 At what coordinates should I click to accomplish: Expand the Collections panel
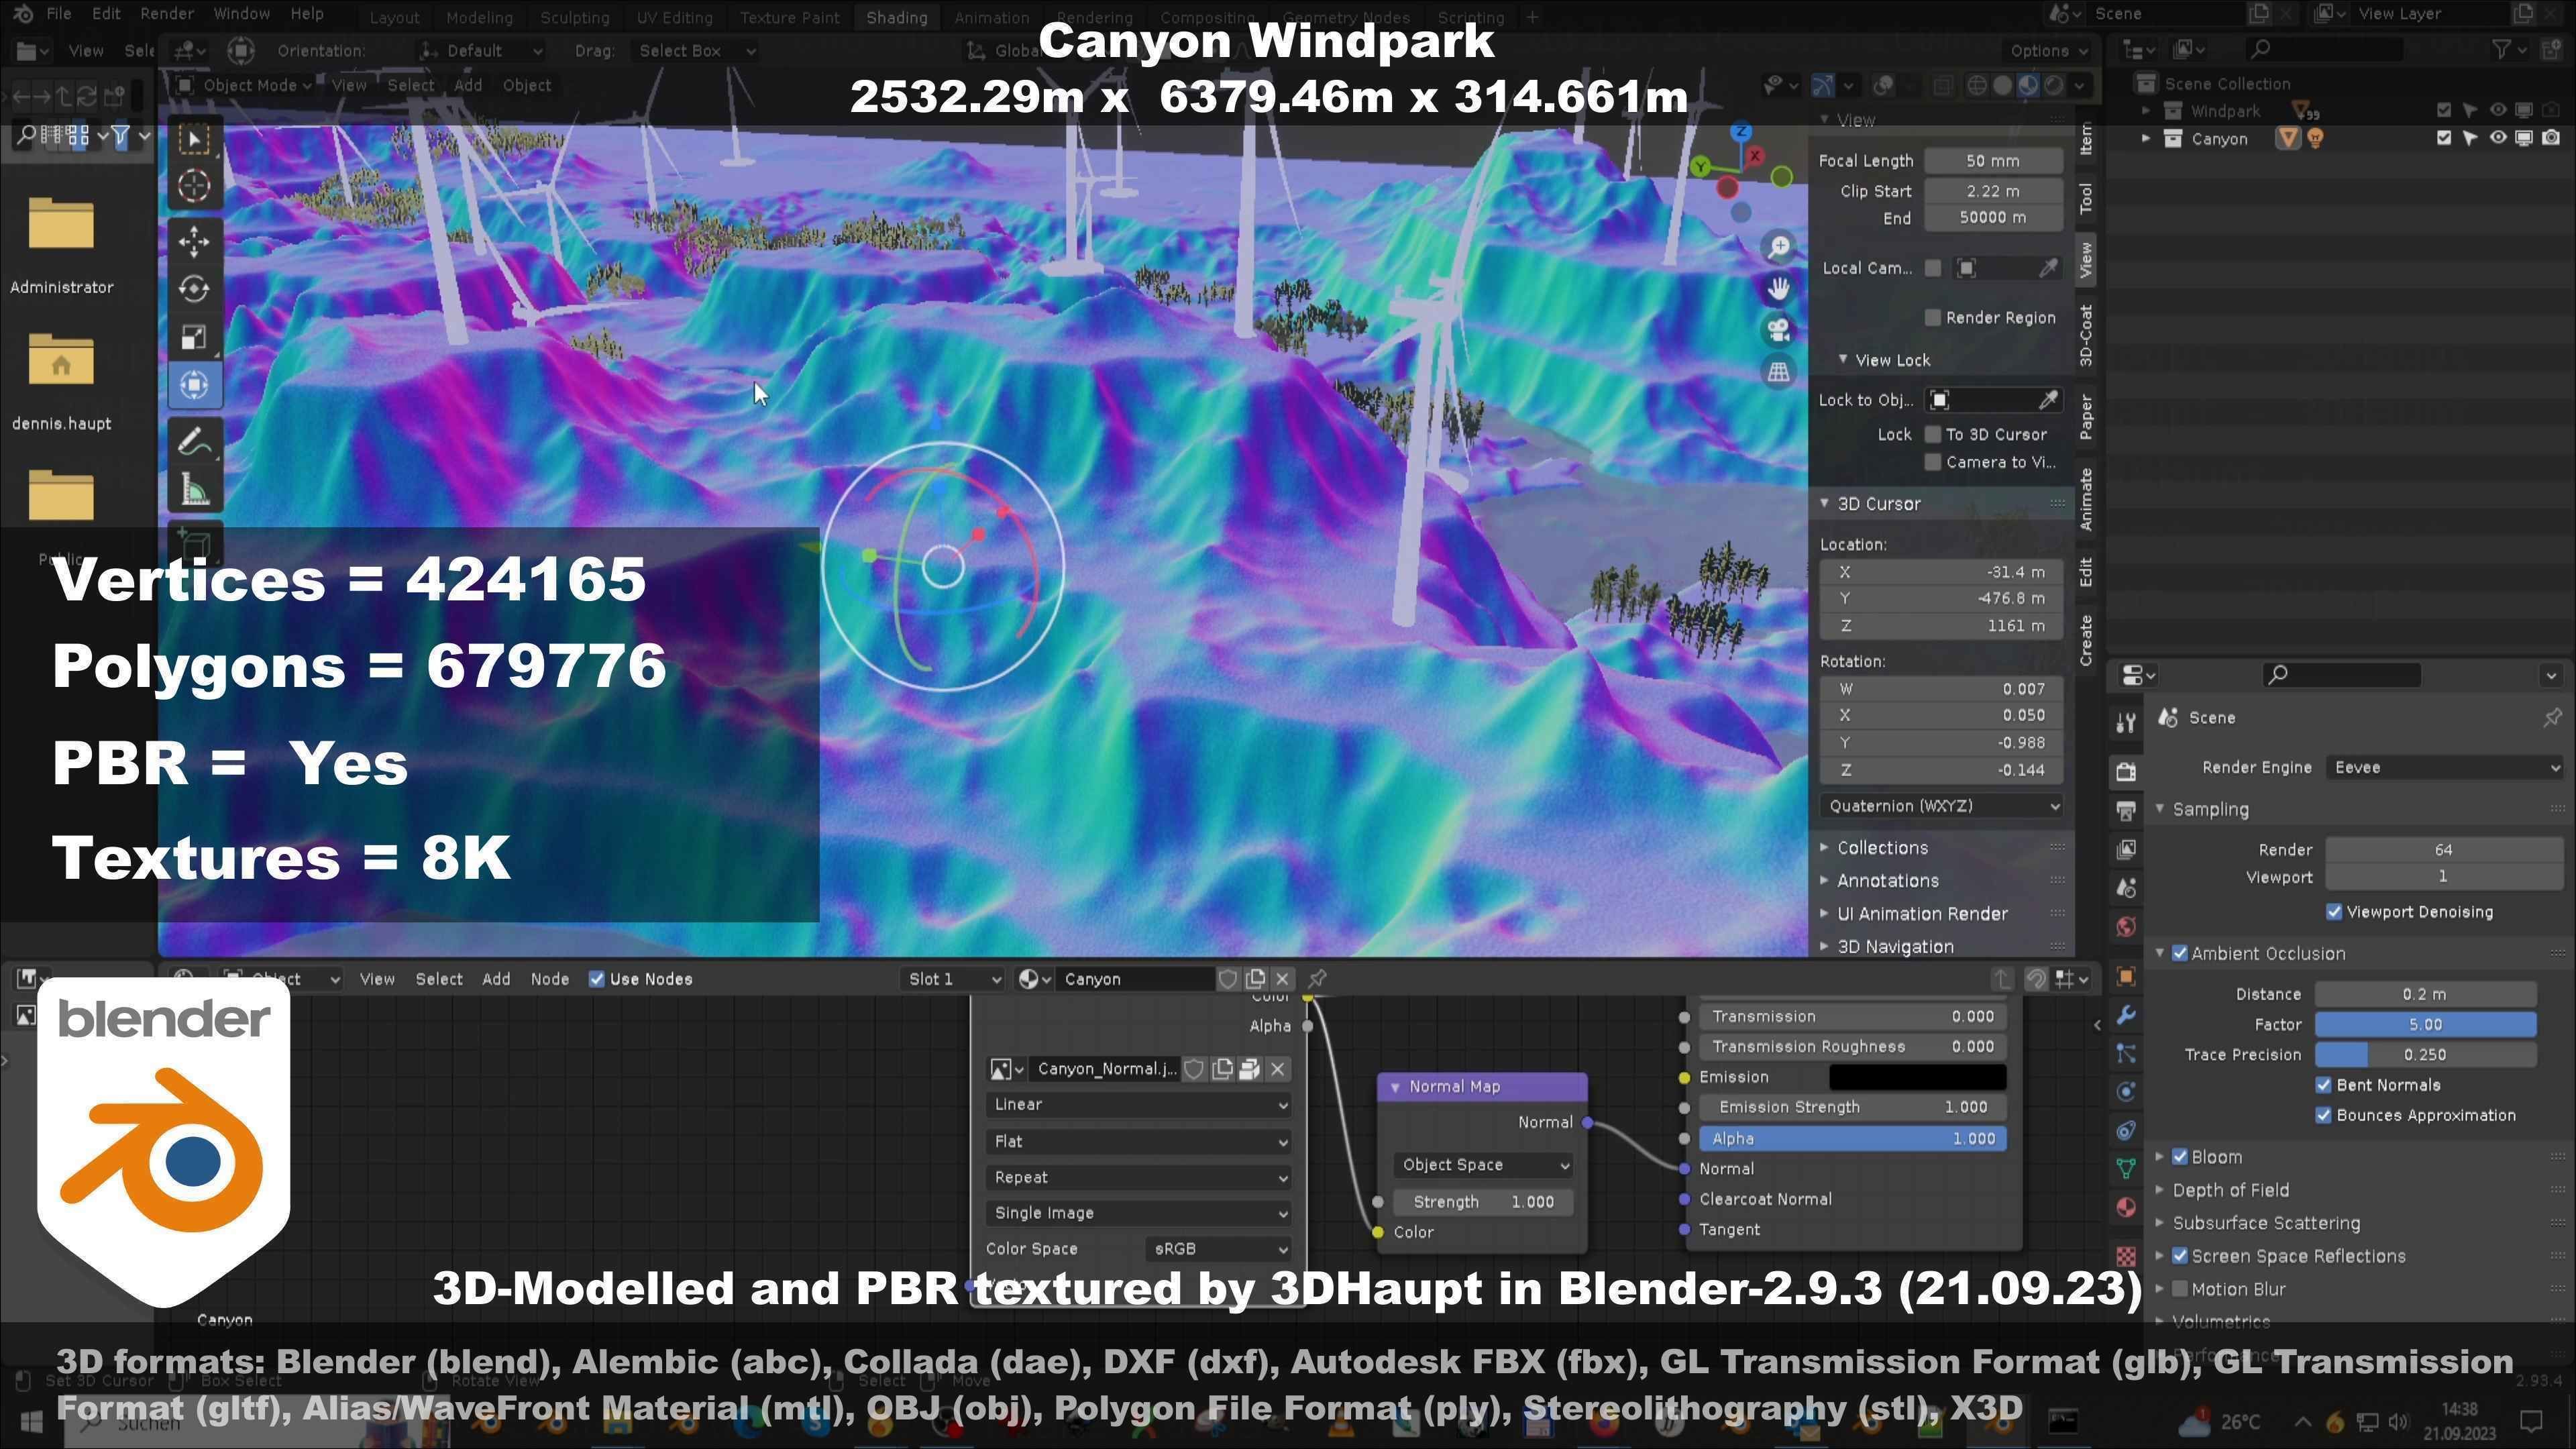[x=1882, y=848]
